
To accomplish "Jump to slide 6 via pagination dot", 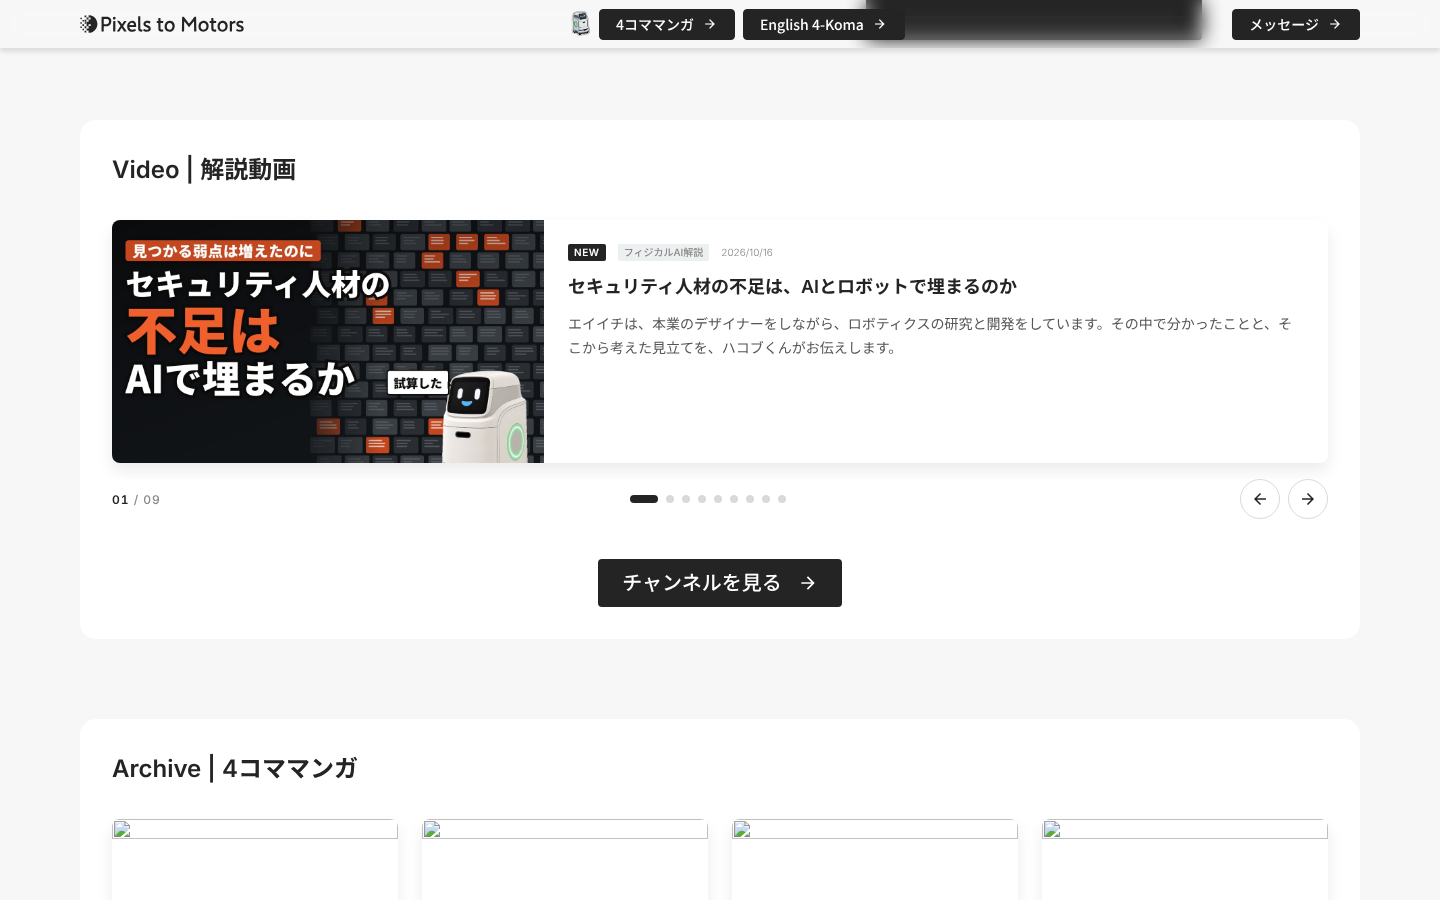I will click(x=734, y=499).
